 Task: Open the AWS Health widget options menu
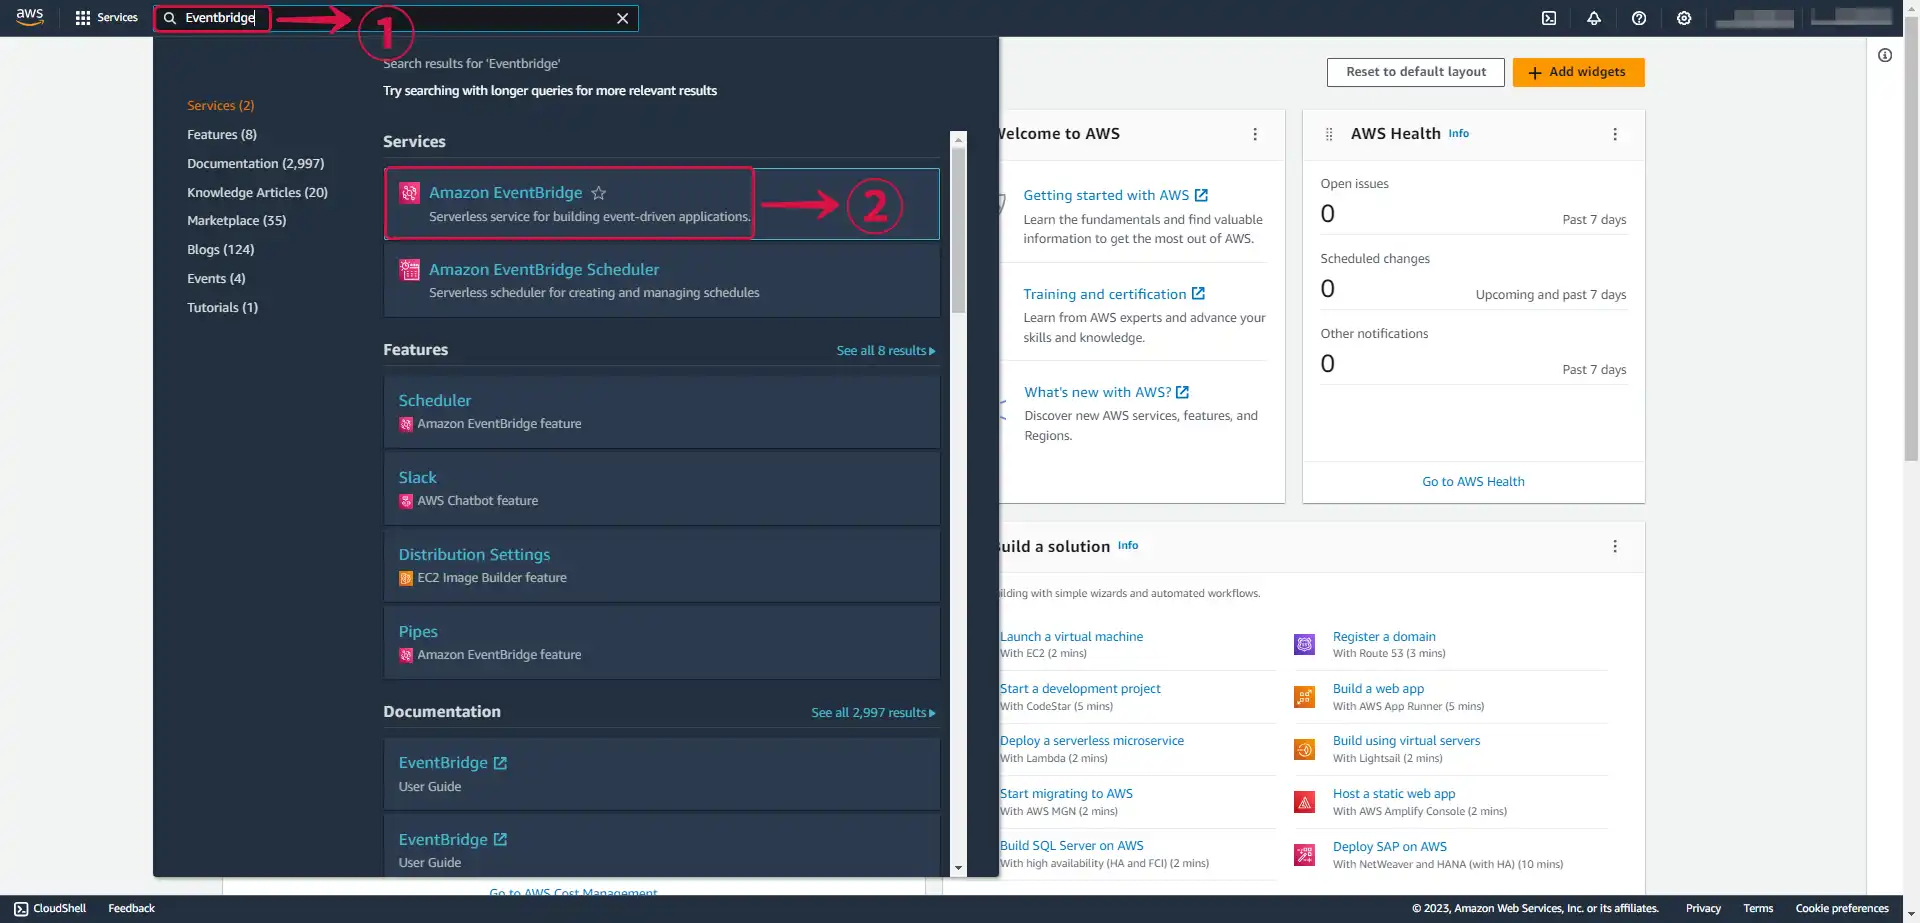pos(1614,134)
